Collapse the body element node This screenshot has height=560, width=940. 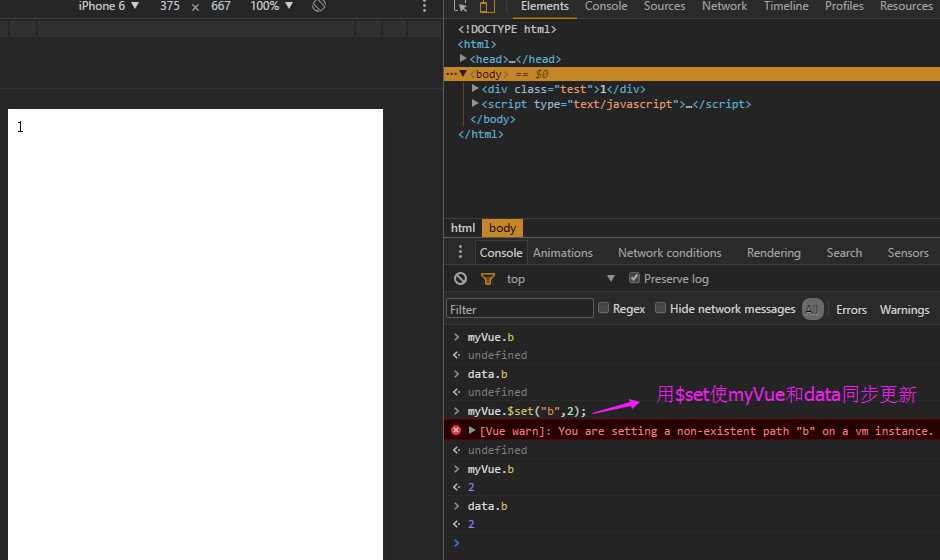(x=463, y=74)
